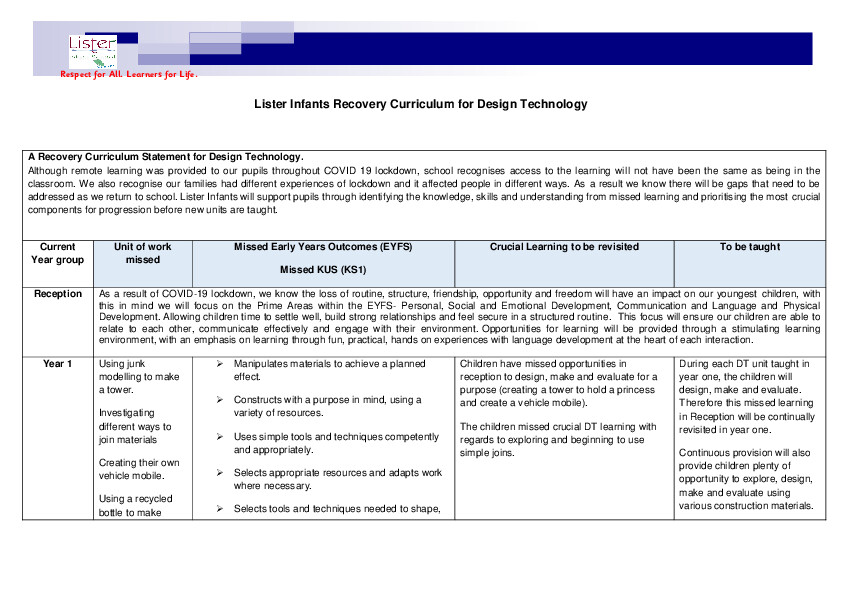
Task: Click the 'Respect for All. Learners for Life.' tagline
Action: (x=129, y=74)
